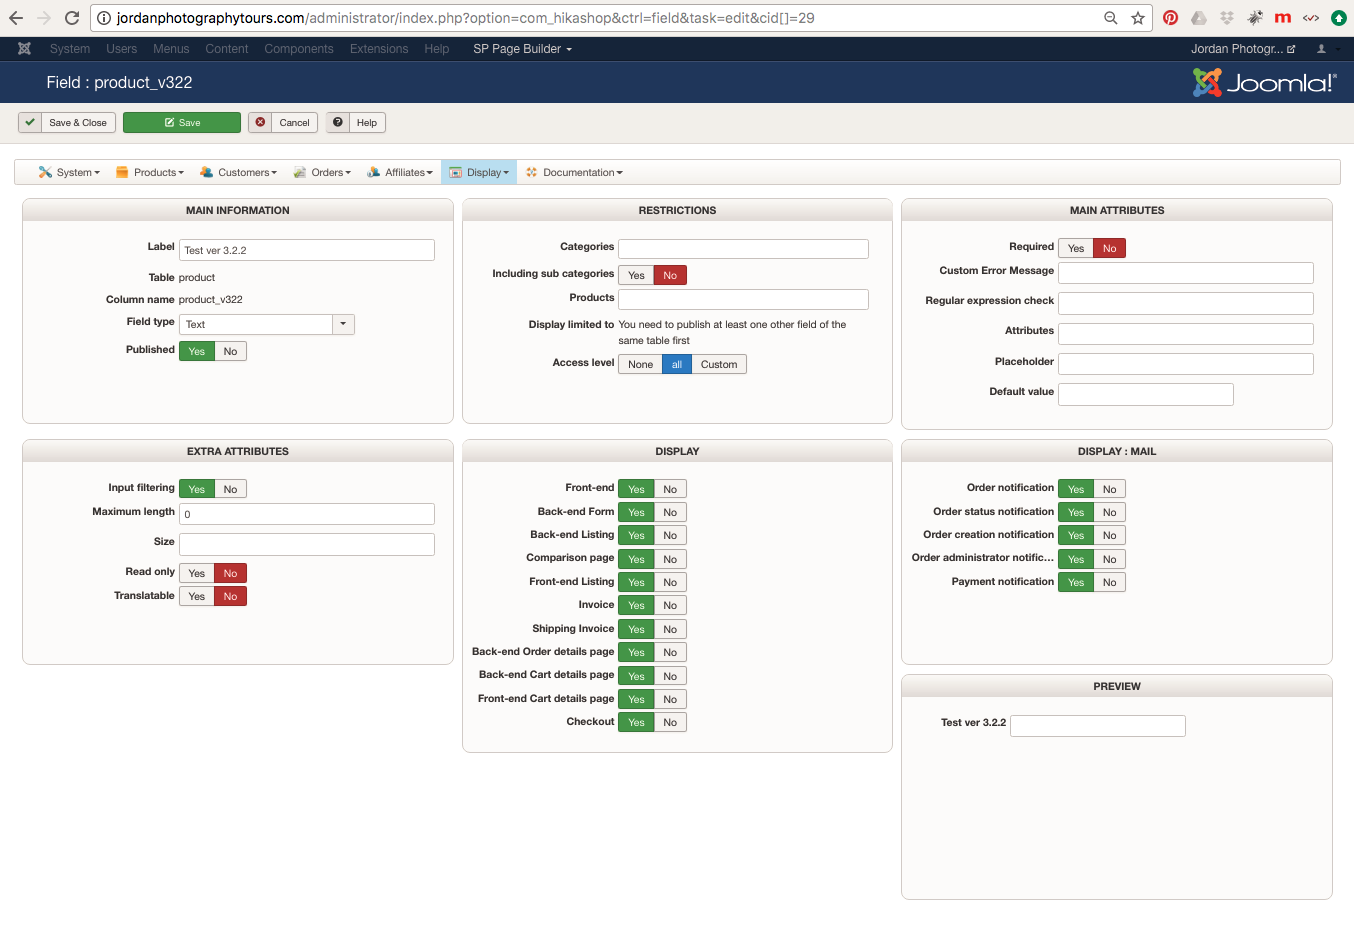Open the Jordan Photogr... site link
The image size is (1354, 937).
(1243, 49)
